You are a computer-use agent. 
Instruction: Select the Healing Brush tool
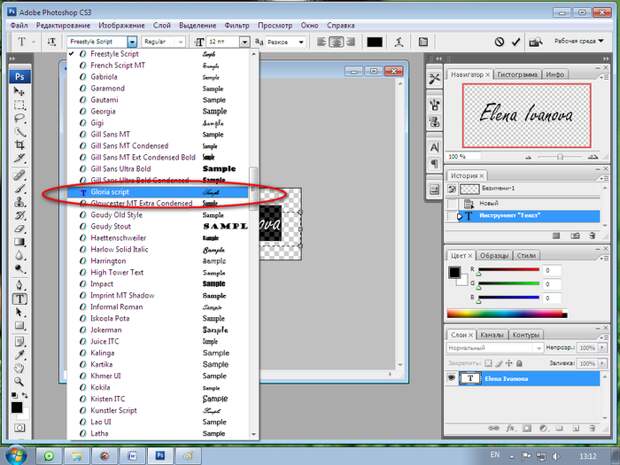click(x=19, y=174)
